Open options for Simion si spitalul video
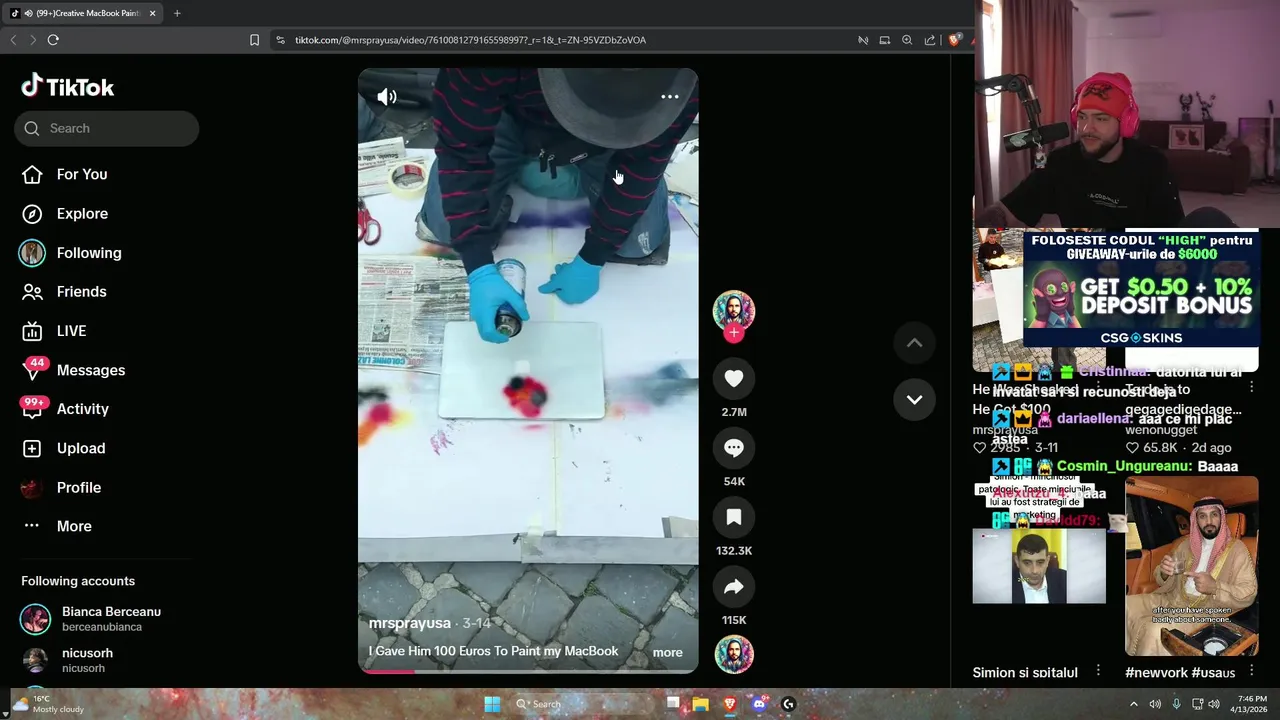The height and width of the screenshot is (720, 1280). tap(1098, 671)
